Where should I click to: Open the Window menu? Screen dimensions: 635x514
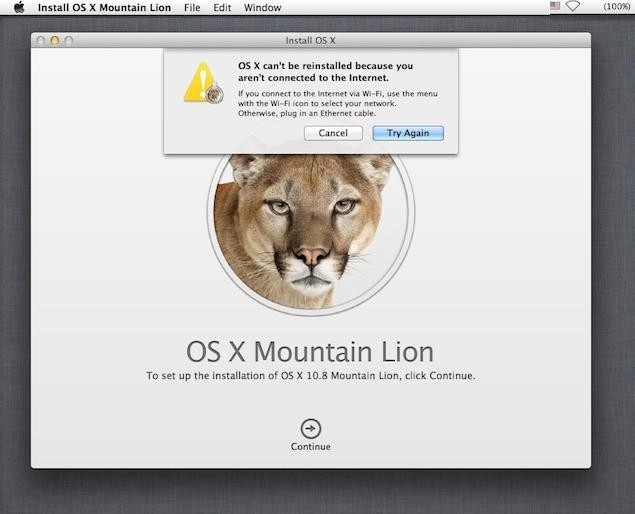tap(262, 7)
